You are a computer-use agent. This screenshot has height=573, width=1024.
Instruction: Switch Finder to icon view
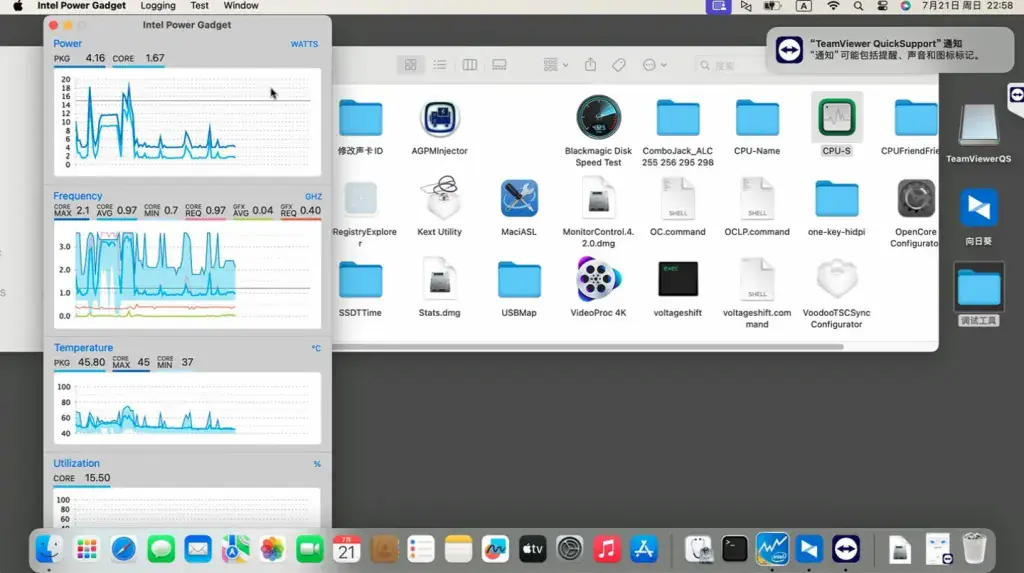(x=410, y=65)
